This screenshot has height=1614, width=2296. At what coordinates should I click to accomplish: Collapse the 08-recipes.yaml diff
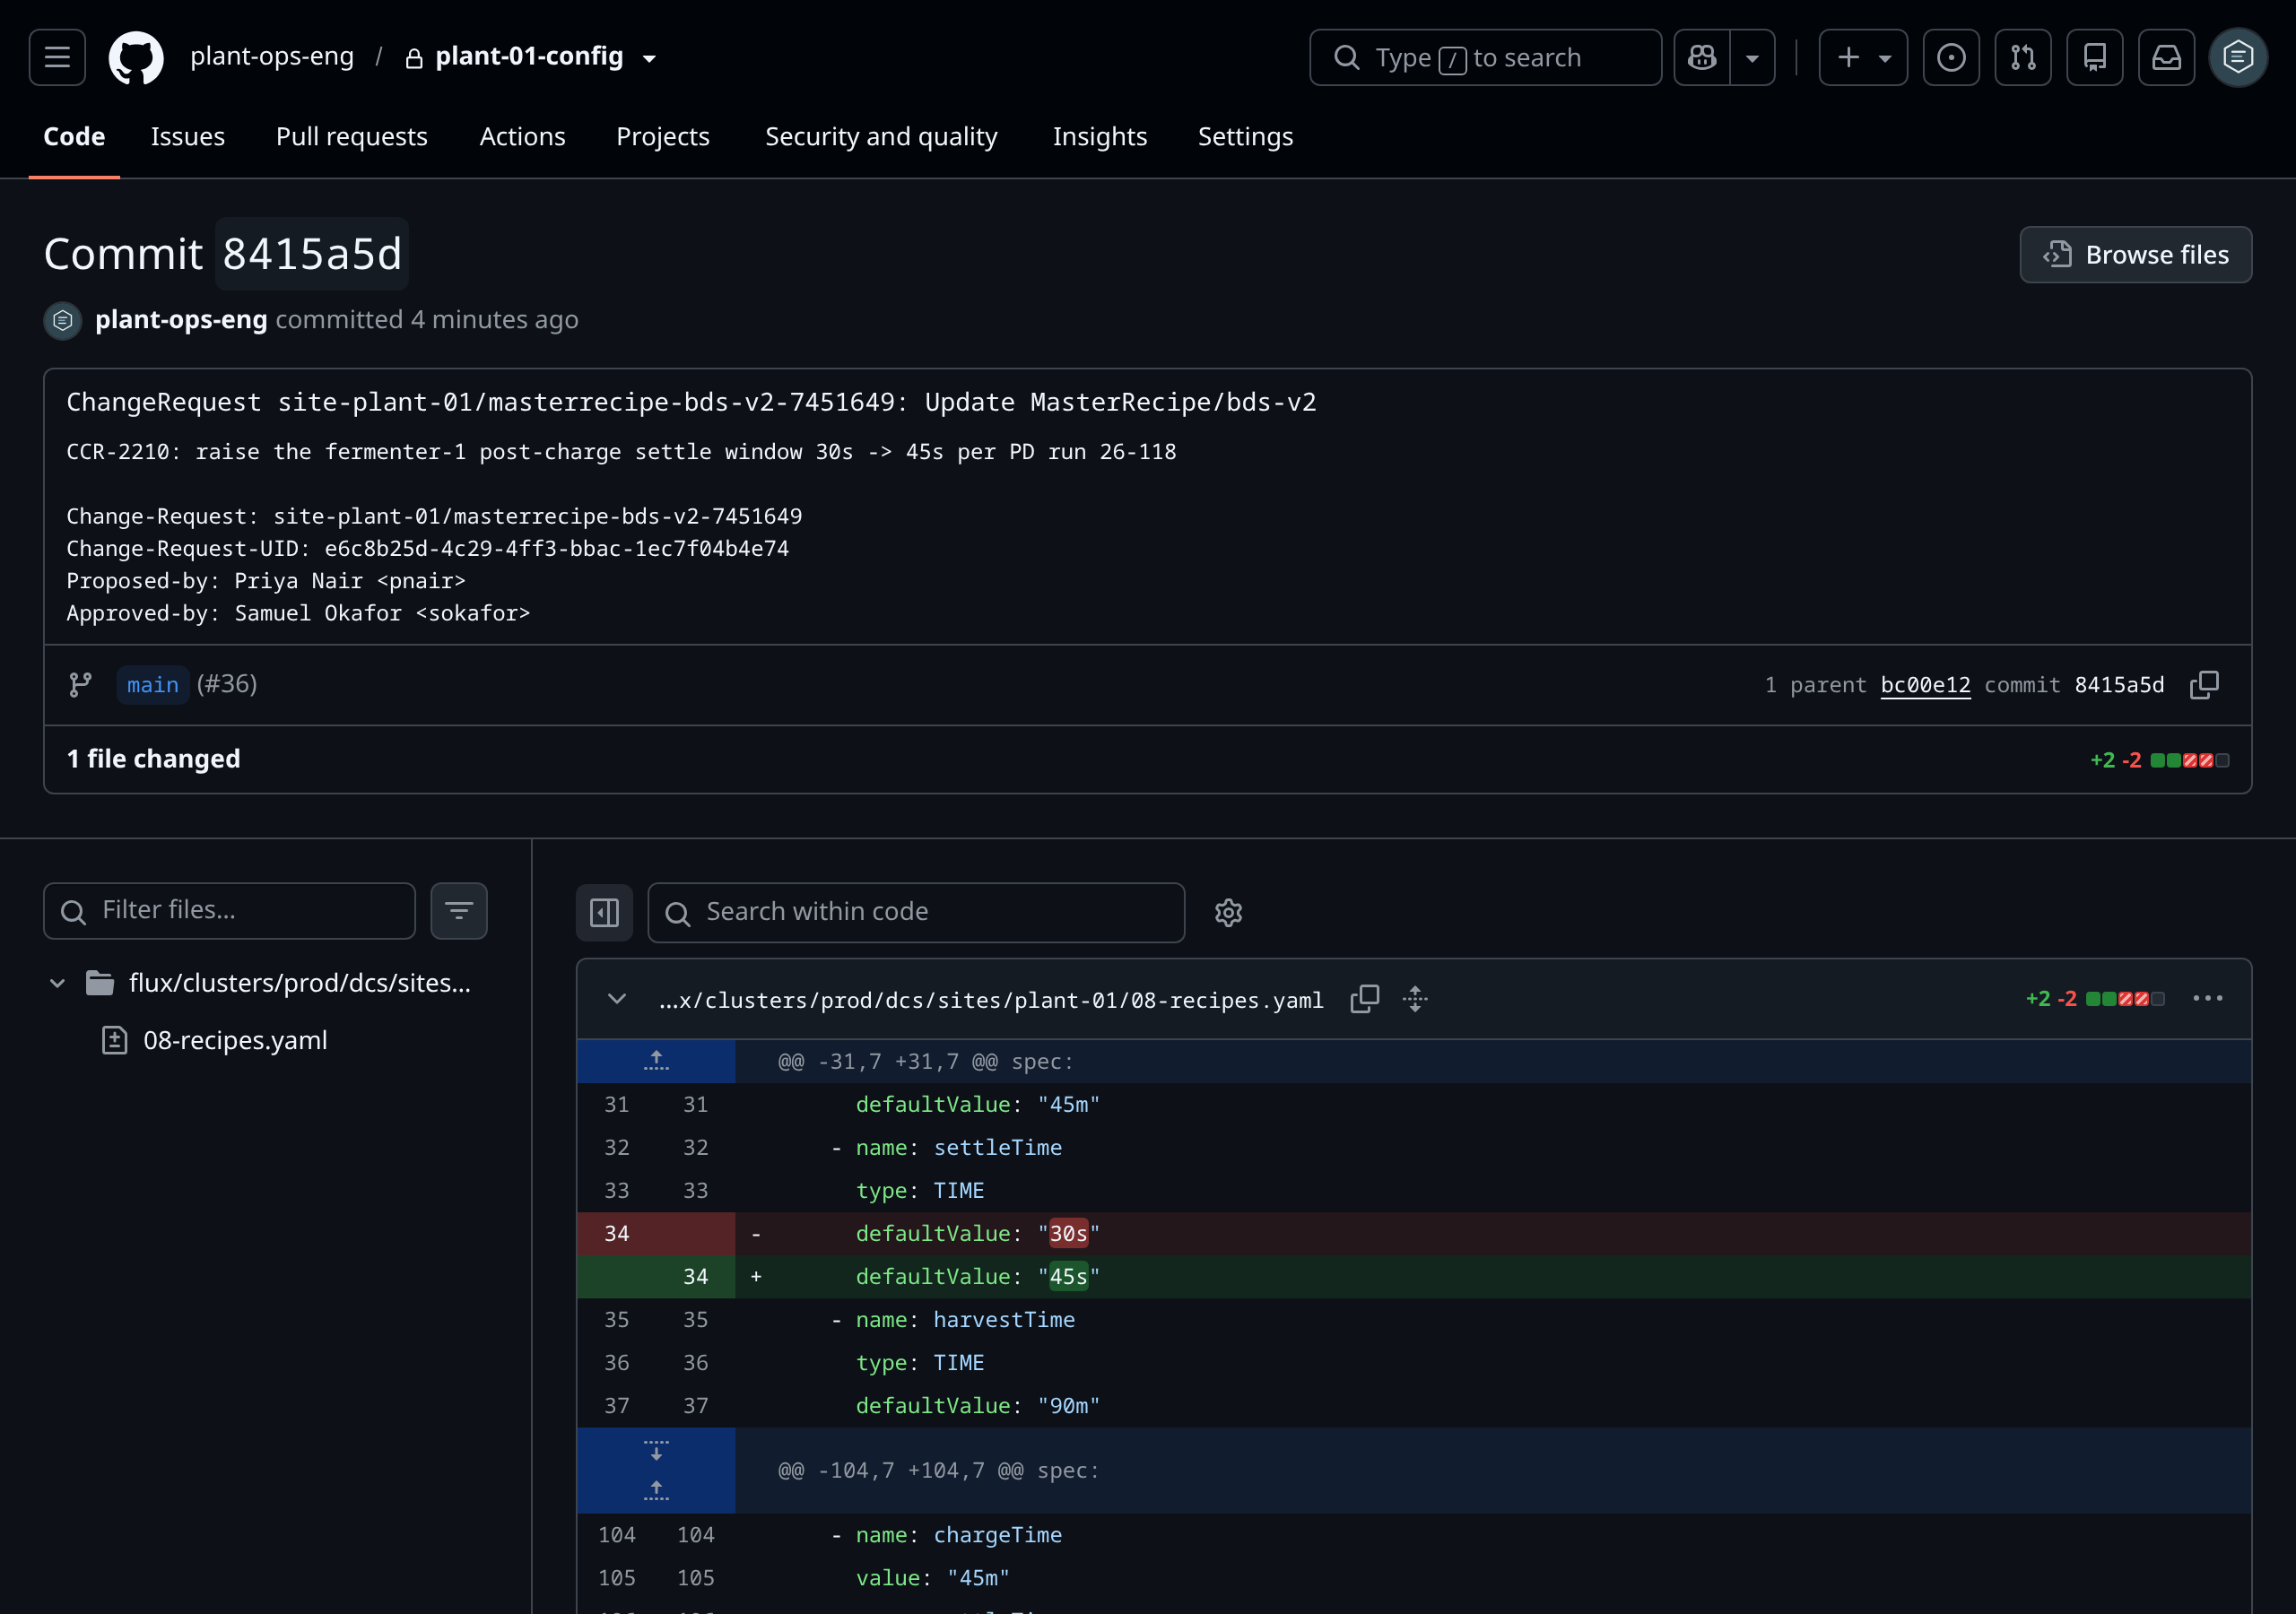coord(617,999)
